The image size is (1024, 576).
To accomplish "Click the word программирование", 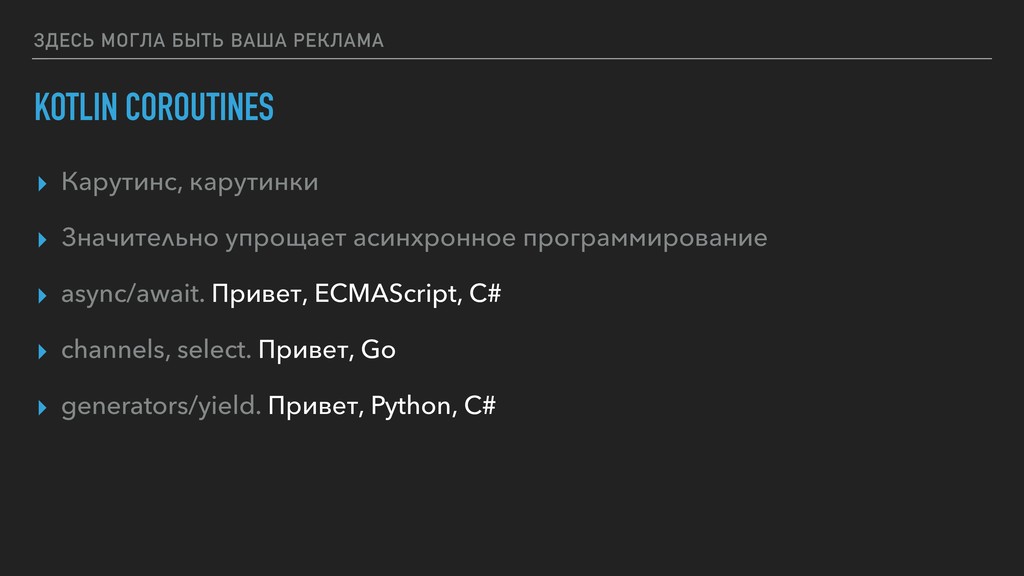I will pyautogui.click(x=645, y=240).
